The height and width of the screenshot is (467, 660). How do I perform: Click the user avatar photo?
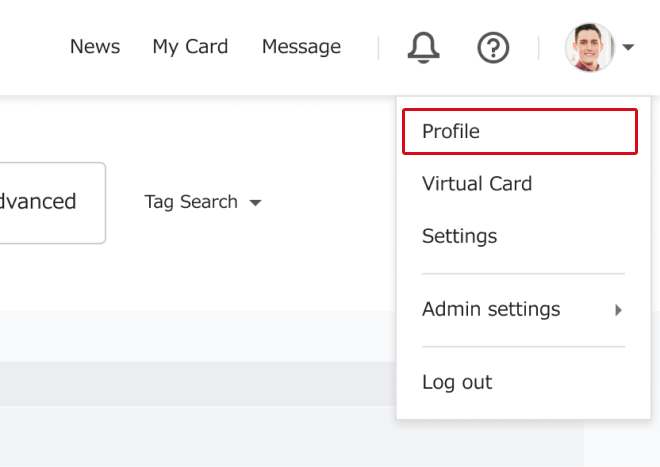pos(589,47)
